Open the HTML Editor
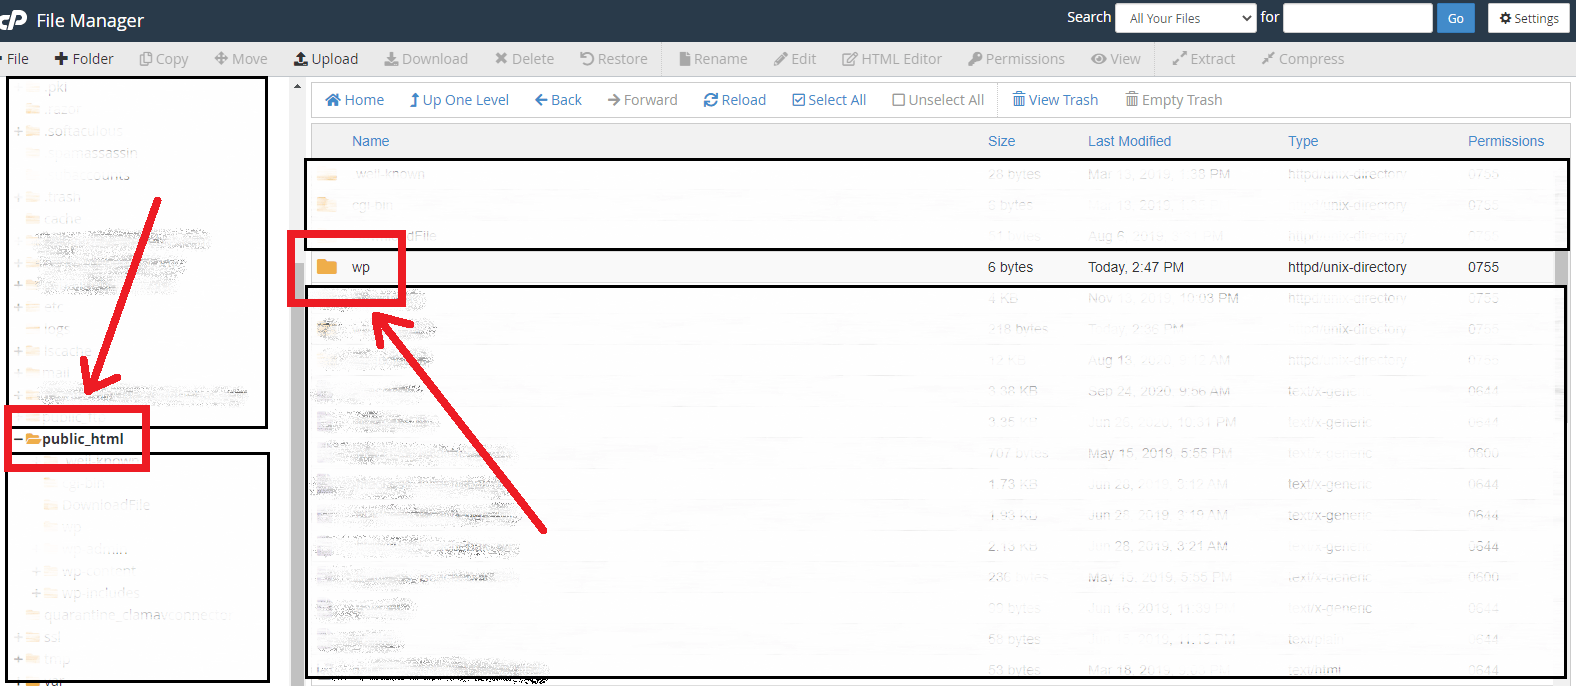The image size is (1576, 686). [x=892, y=59]
